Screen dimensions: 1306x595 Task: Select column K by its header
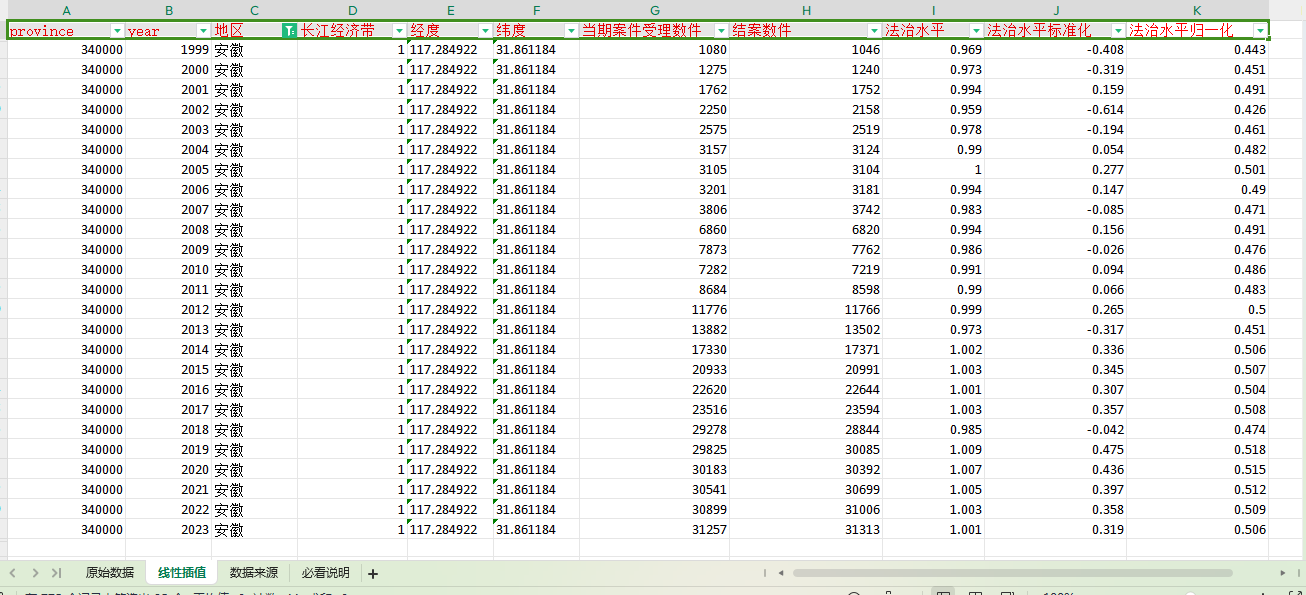pyautogui.click(x=1197, y=10)
